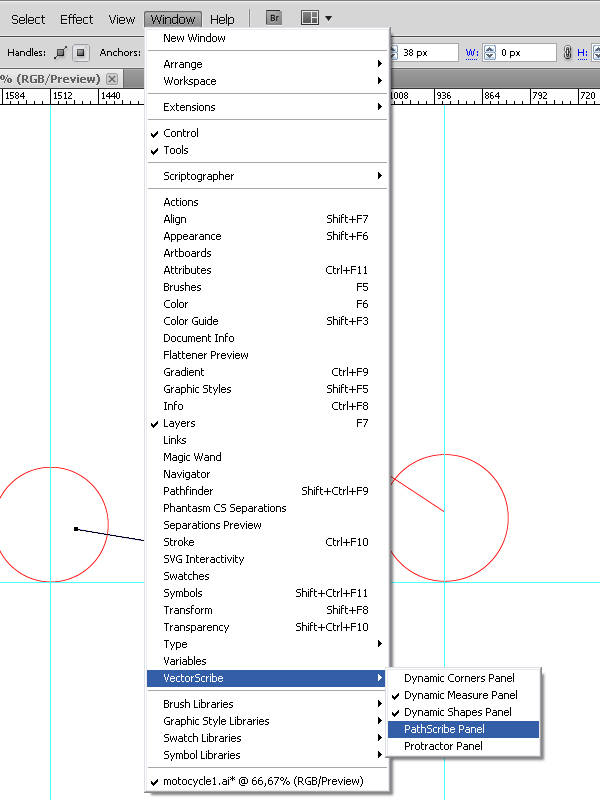Choose New Window
The image size is (600, 800).
tap(267, 38)
